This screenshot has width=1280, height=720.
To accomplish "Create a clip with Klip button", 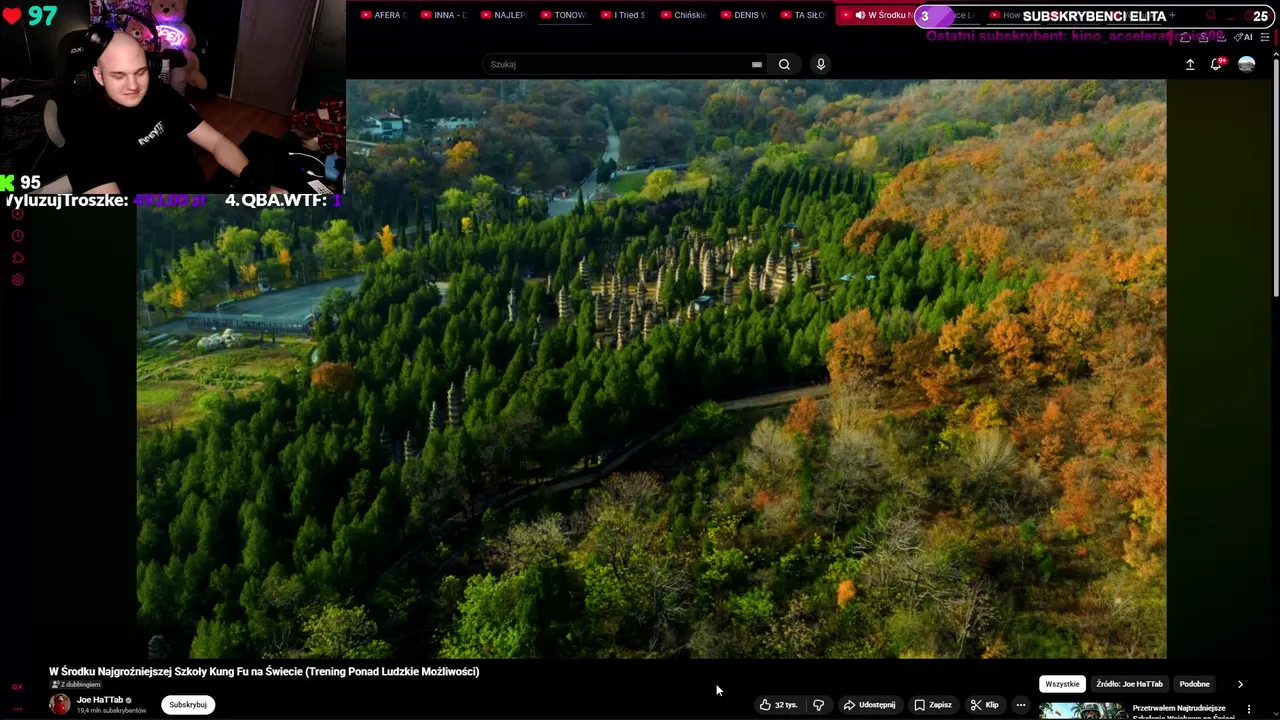I will coord(984,705).
